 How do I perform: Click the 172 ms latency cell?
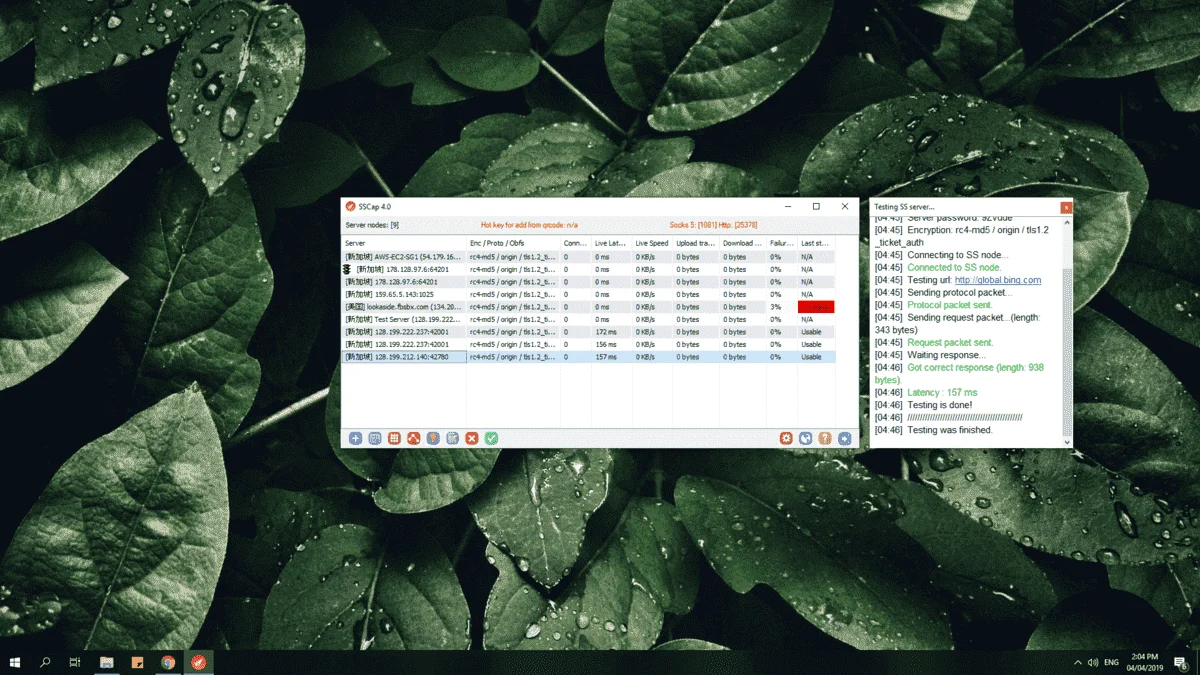pos(611,332)
